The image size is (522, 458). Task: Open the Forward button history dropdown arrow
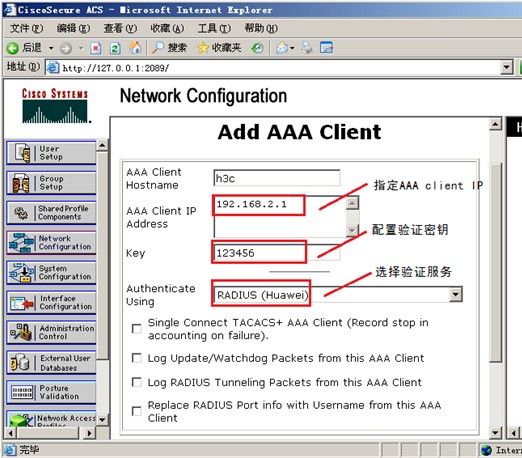pos(81,48)
